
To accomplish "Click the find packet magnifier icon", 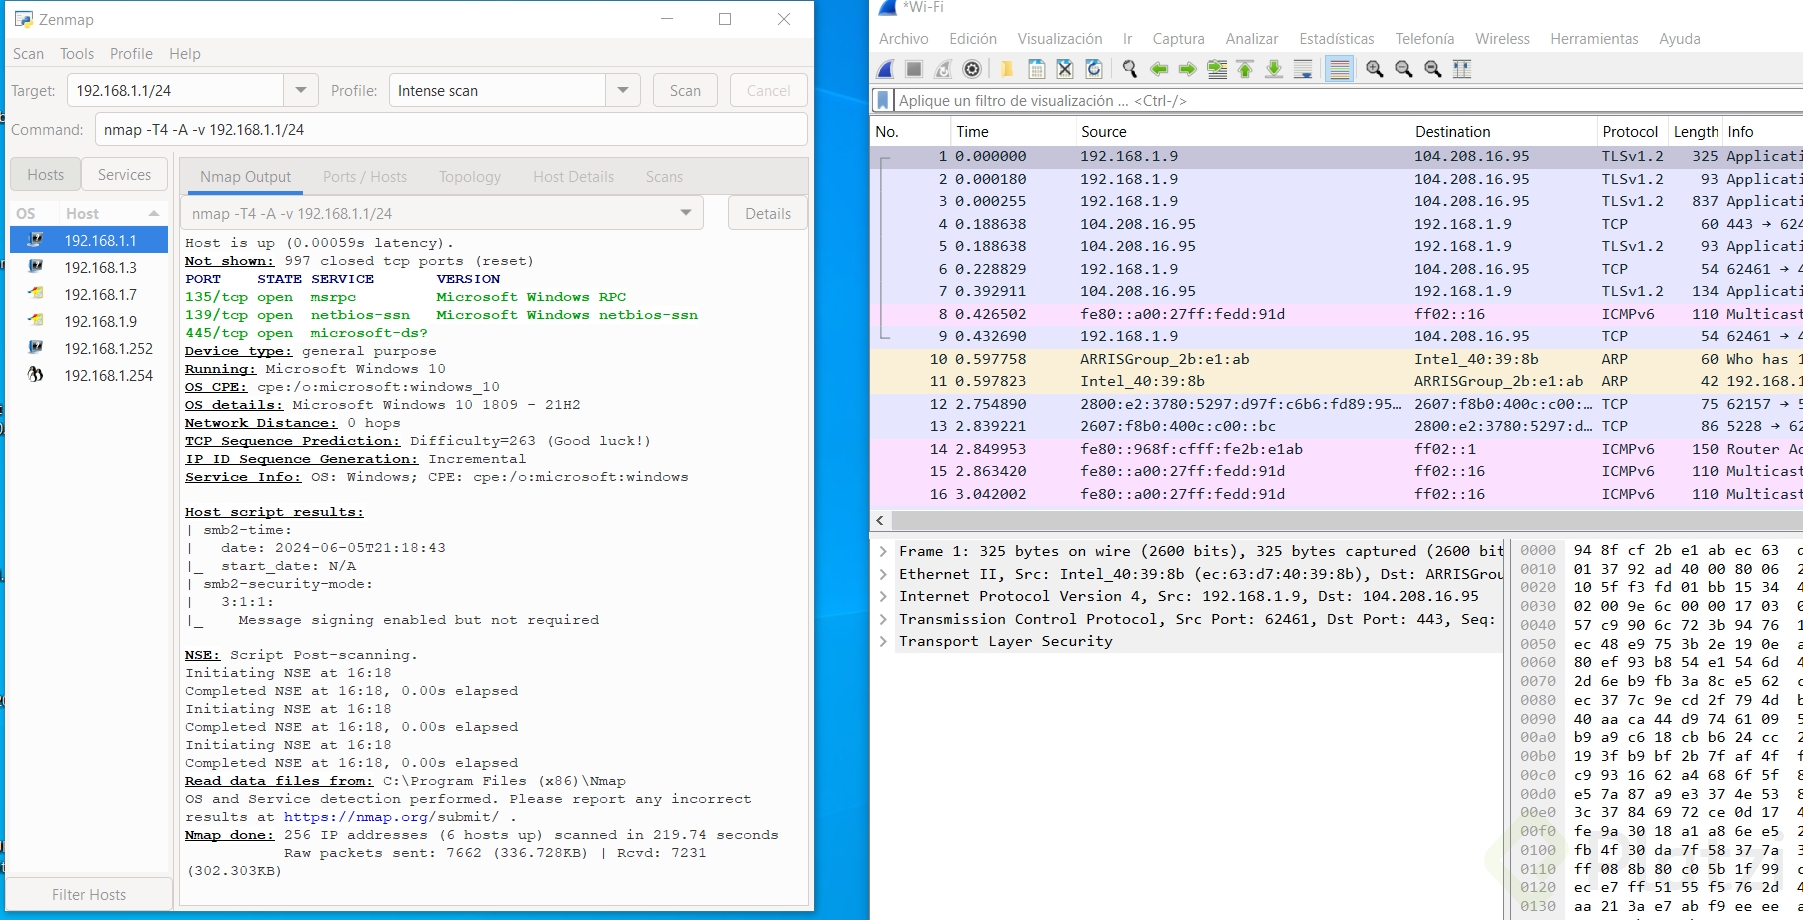I will click(1130, 69).
